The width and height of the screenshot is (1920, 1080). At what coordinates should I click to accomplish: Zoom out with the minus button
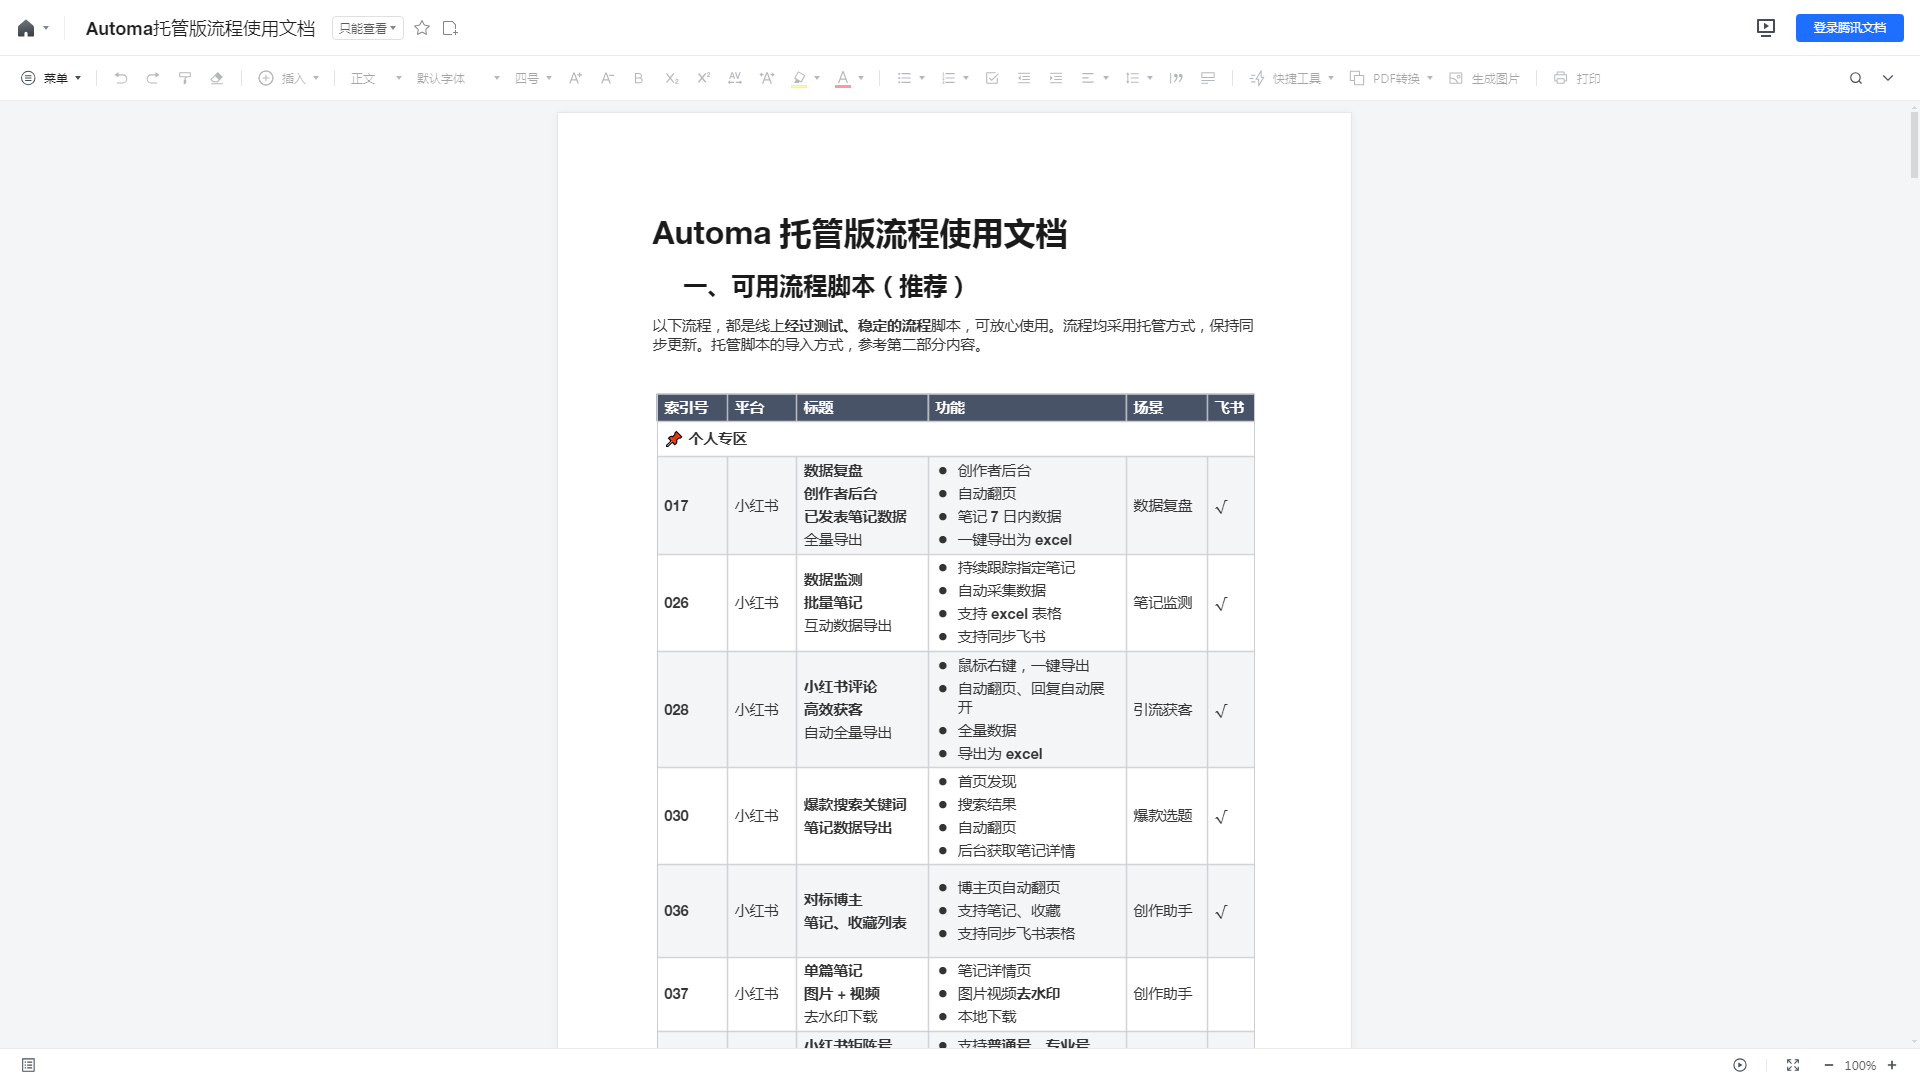click(x=1829, y=1065)
